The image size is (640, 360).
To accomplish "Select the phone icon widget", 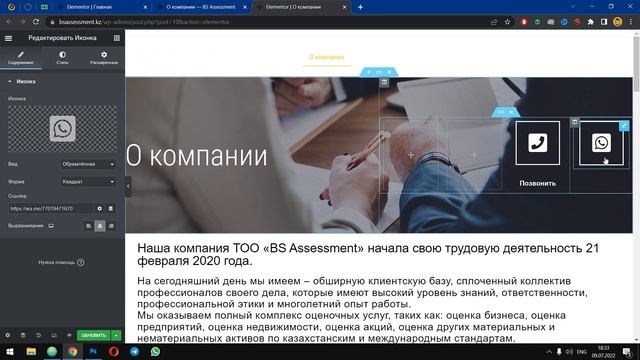I will coord(538,143).
